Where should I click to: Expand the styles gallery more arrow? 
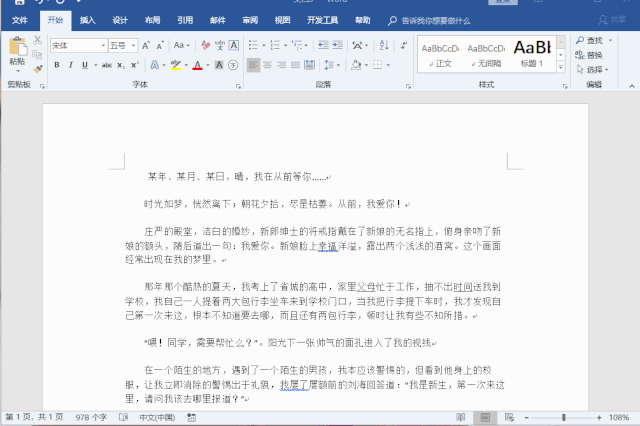coord(561,67)
